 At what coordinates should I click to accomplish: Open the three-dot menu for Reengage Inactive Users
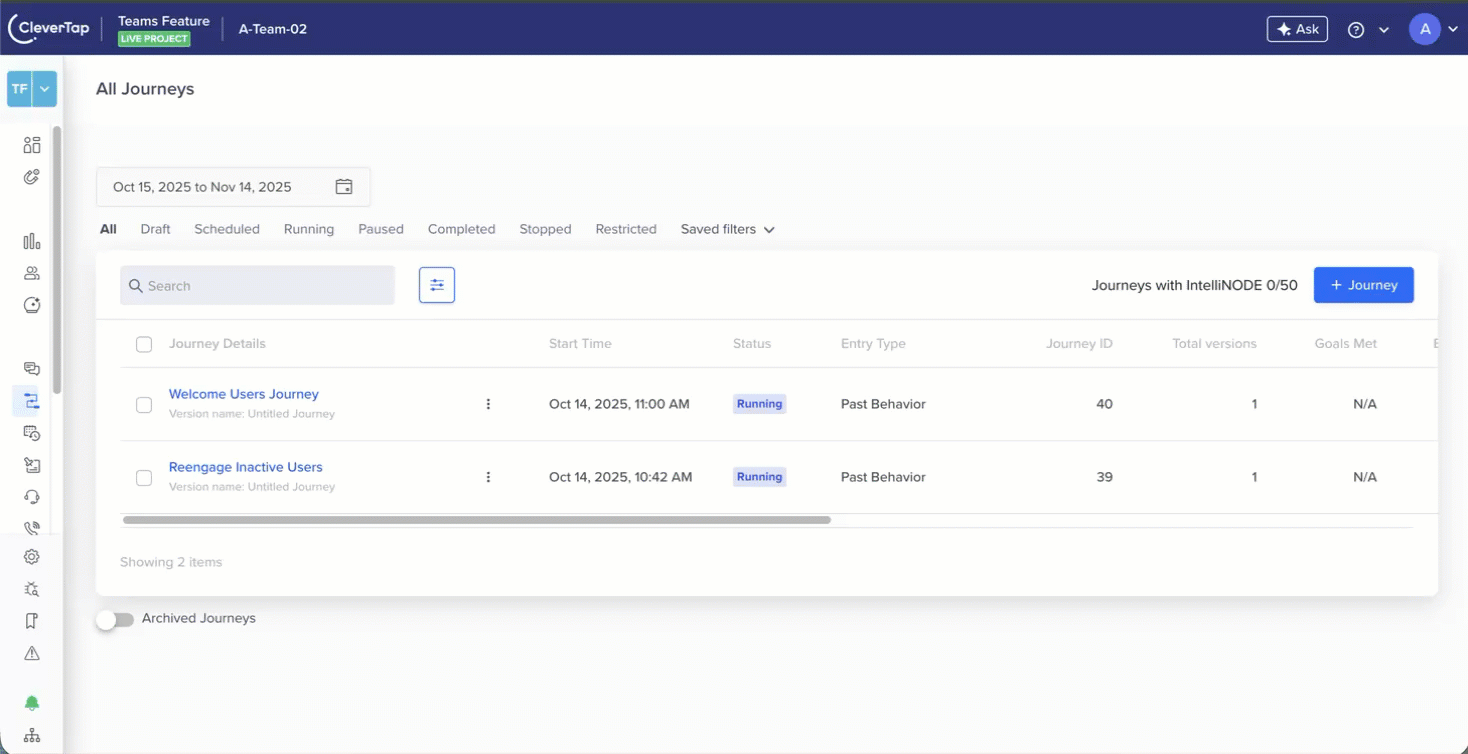click(488, 477)
